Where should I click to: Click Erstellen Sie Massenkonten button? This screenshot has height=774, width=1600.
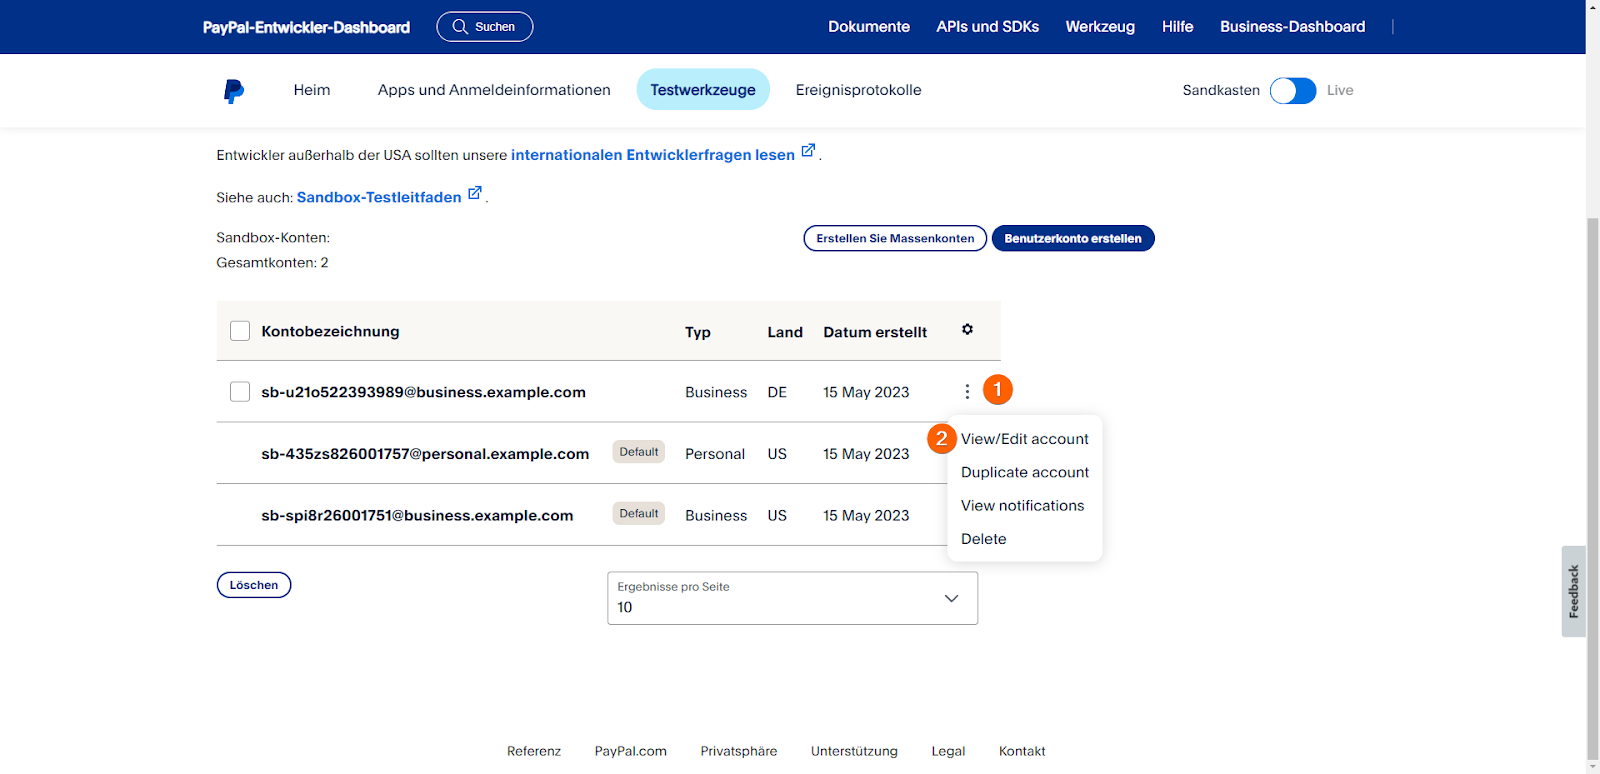(895, 238)
